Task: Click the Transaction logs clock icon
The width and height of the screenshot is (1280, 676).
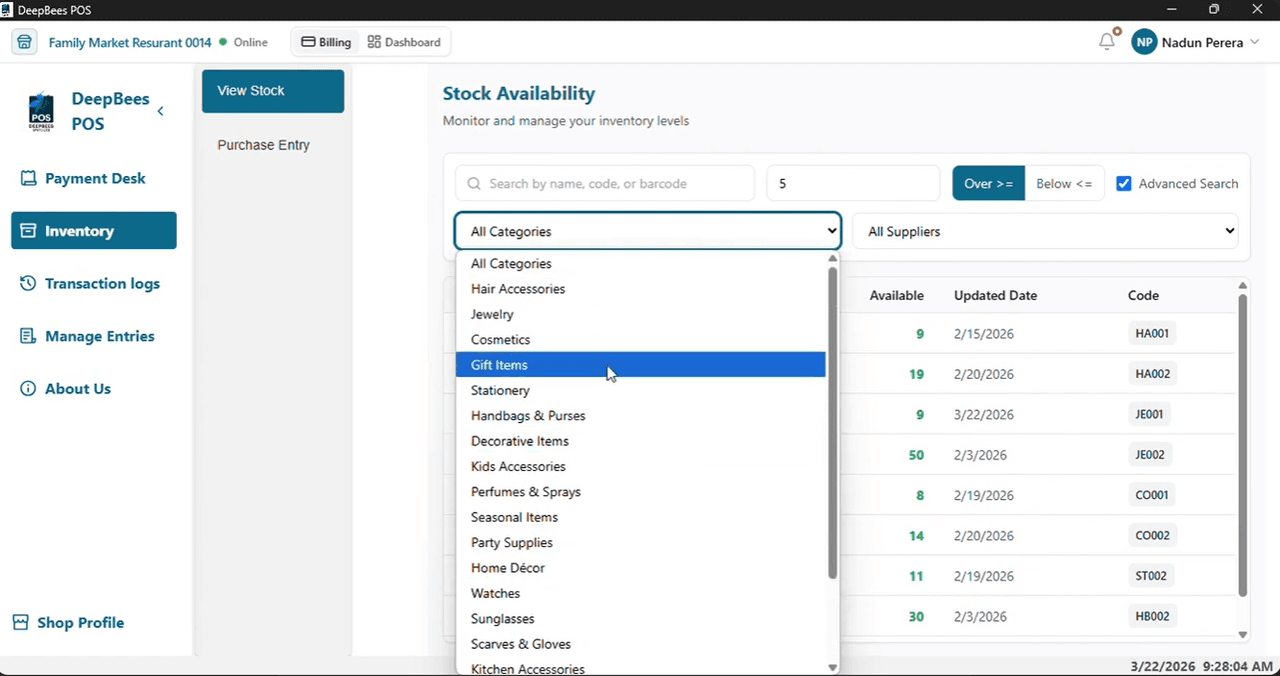Action: pos(28,283)
